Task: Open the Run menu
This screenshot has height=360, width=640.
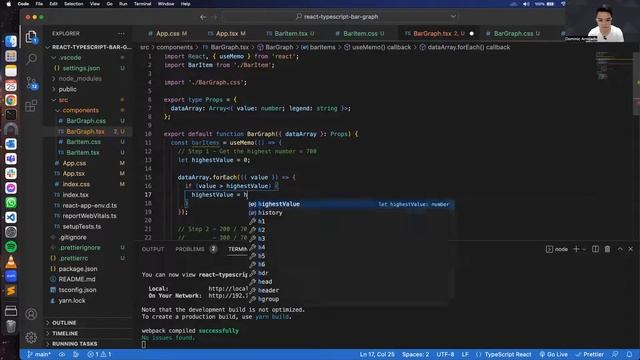Action: pyautogui.click(x=123, y=4)
